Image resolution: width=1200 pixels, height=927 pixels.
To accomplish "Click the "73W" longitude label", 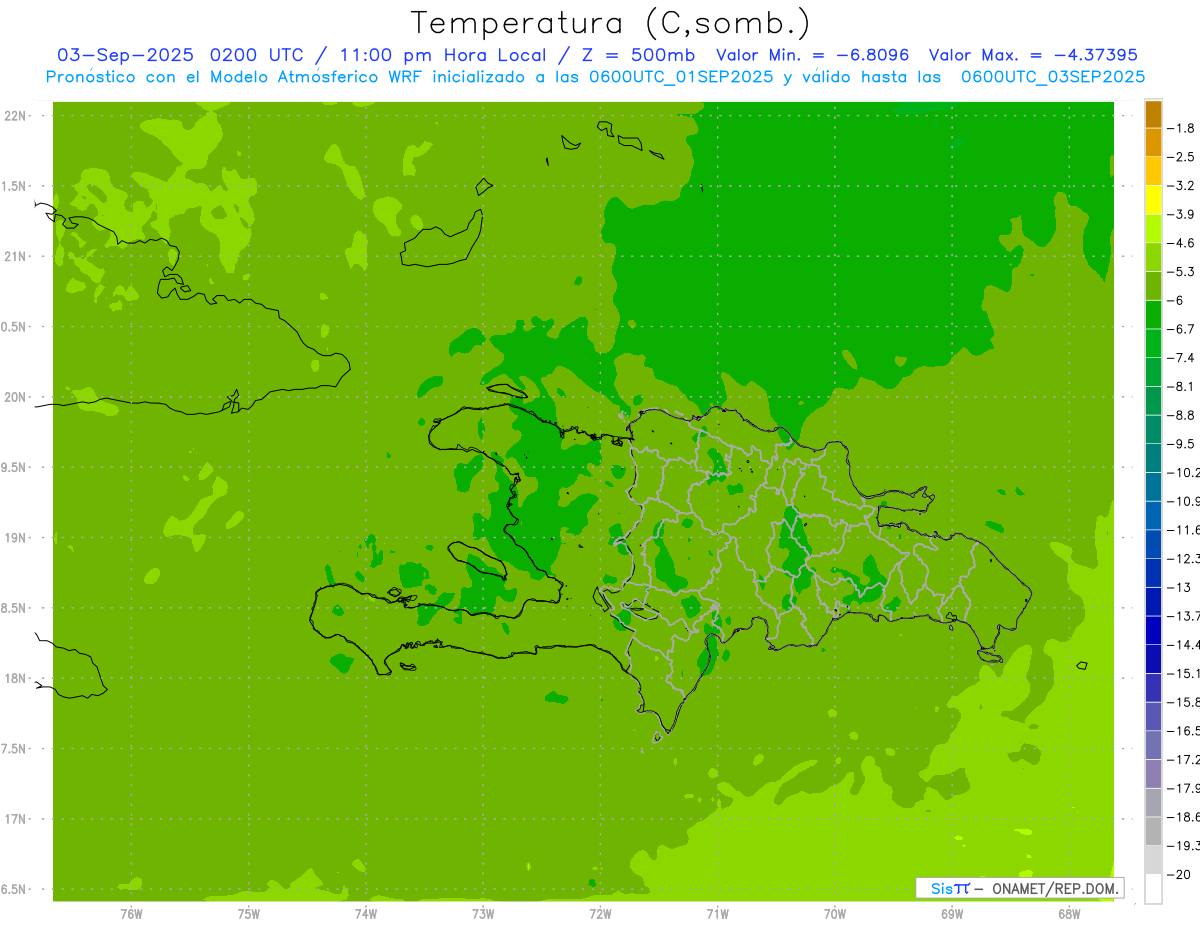I will (x=483, y=913).
